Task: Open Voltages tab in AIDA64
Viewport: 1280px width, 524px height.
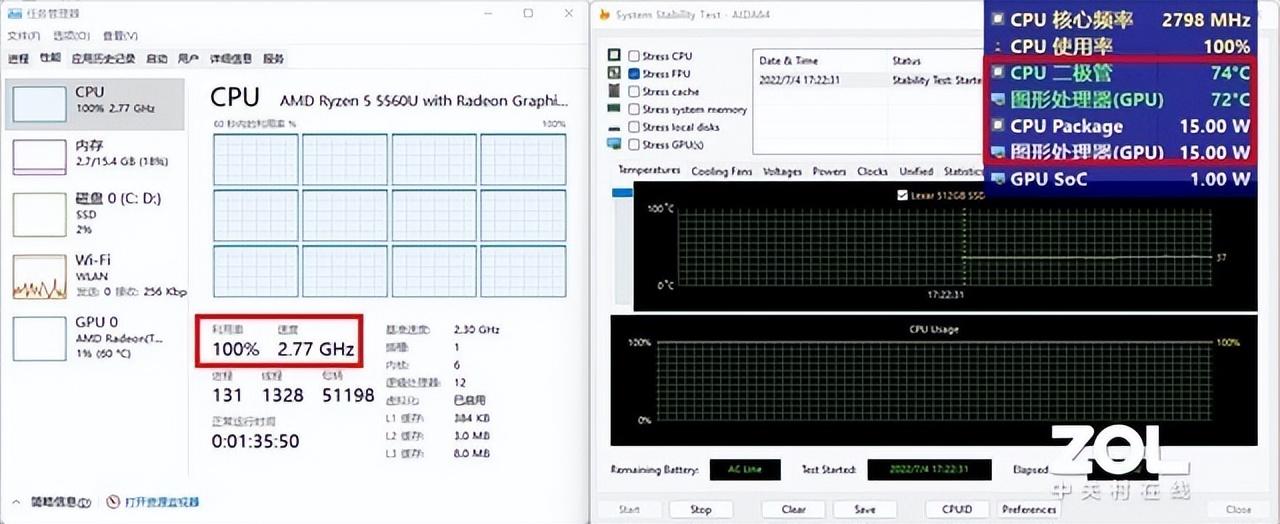Action: pyautogui.click(x=784, y=172)
